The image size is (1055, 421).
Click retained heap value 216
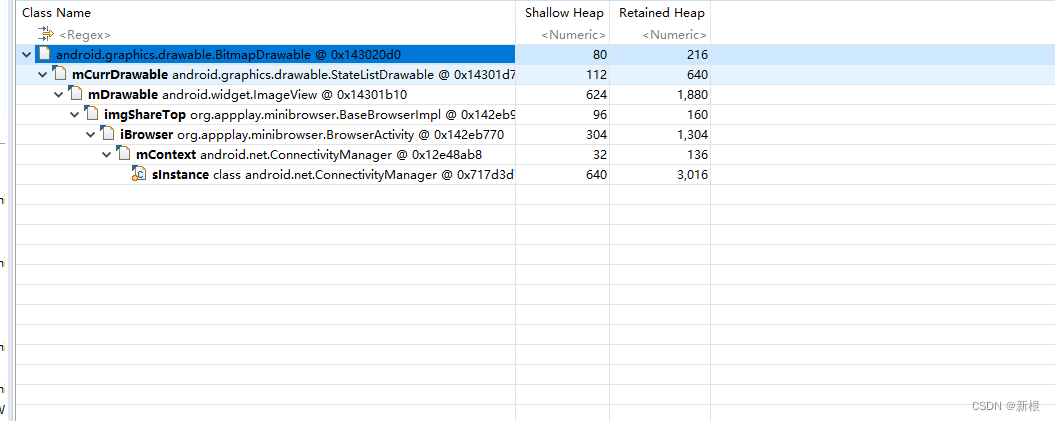[698, 54]
